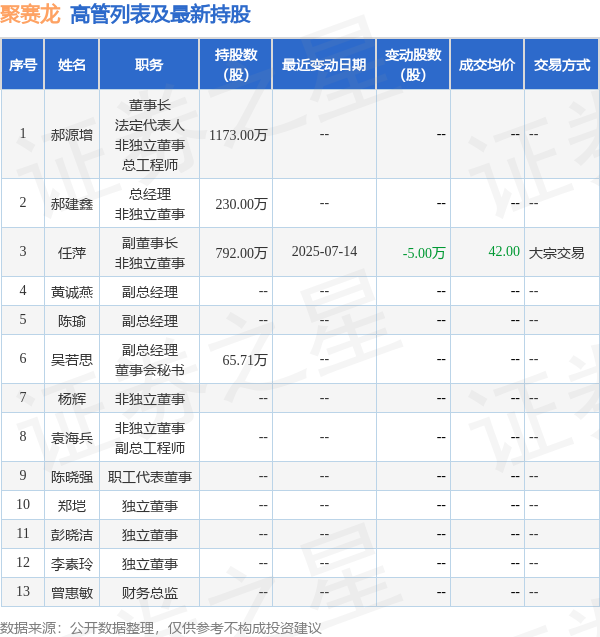Click 陈瑜's 副总经理 position cell
The height and width of the screenshot is (637, 600).
(x=150, y=321)
